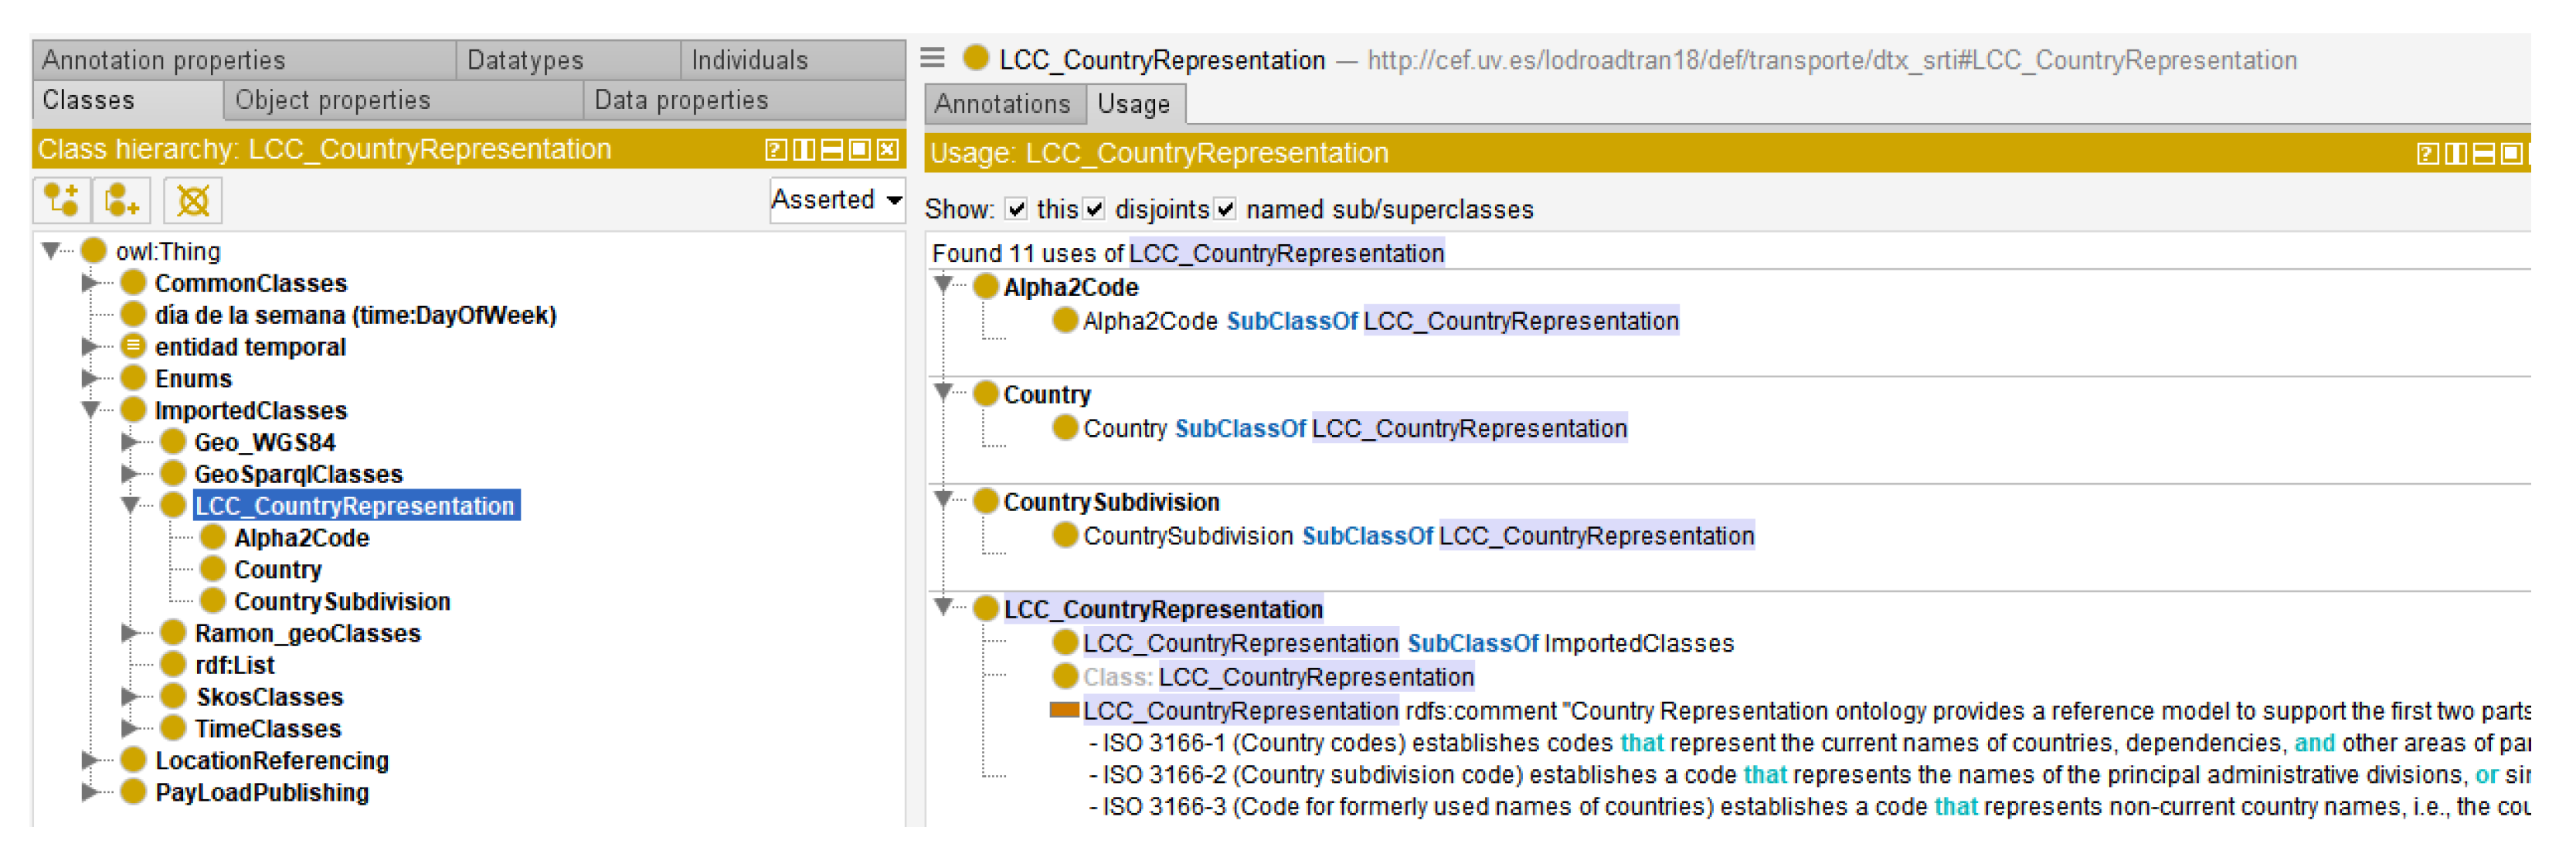Switch to the Object properties tab
This screenshot has width=2576, height=868.
332,100
